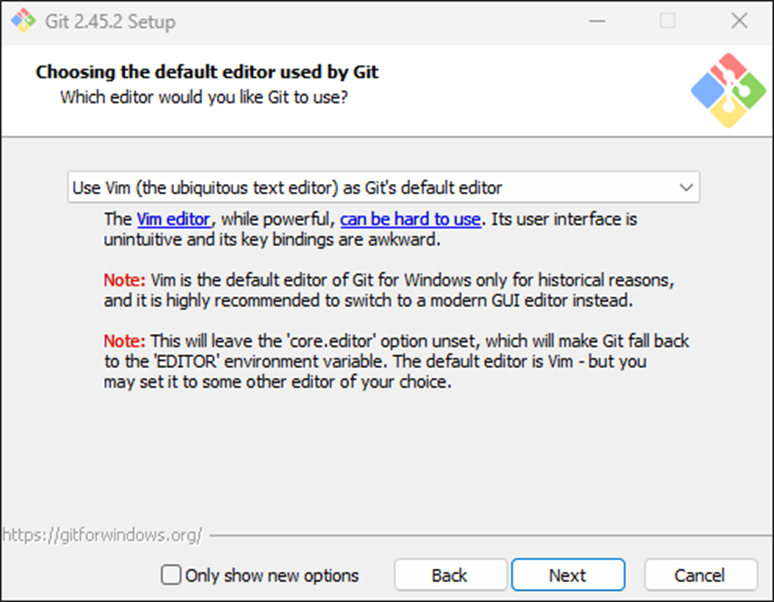Close the Git Setup window
Viewport: 774px width, 602px height.
click(x=739, y=20)
